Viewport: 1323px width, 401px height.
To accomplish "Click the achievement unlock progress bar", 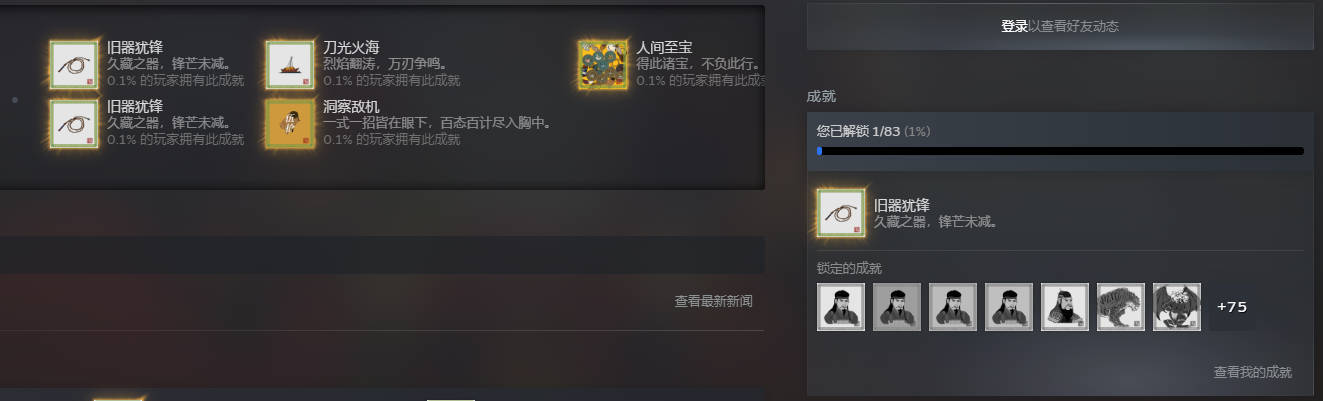I will pyautogui.click(x=1060, y=151).
